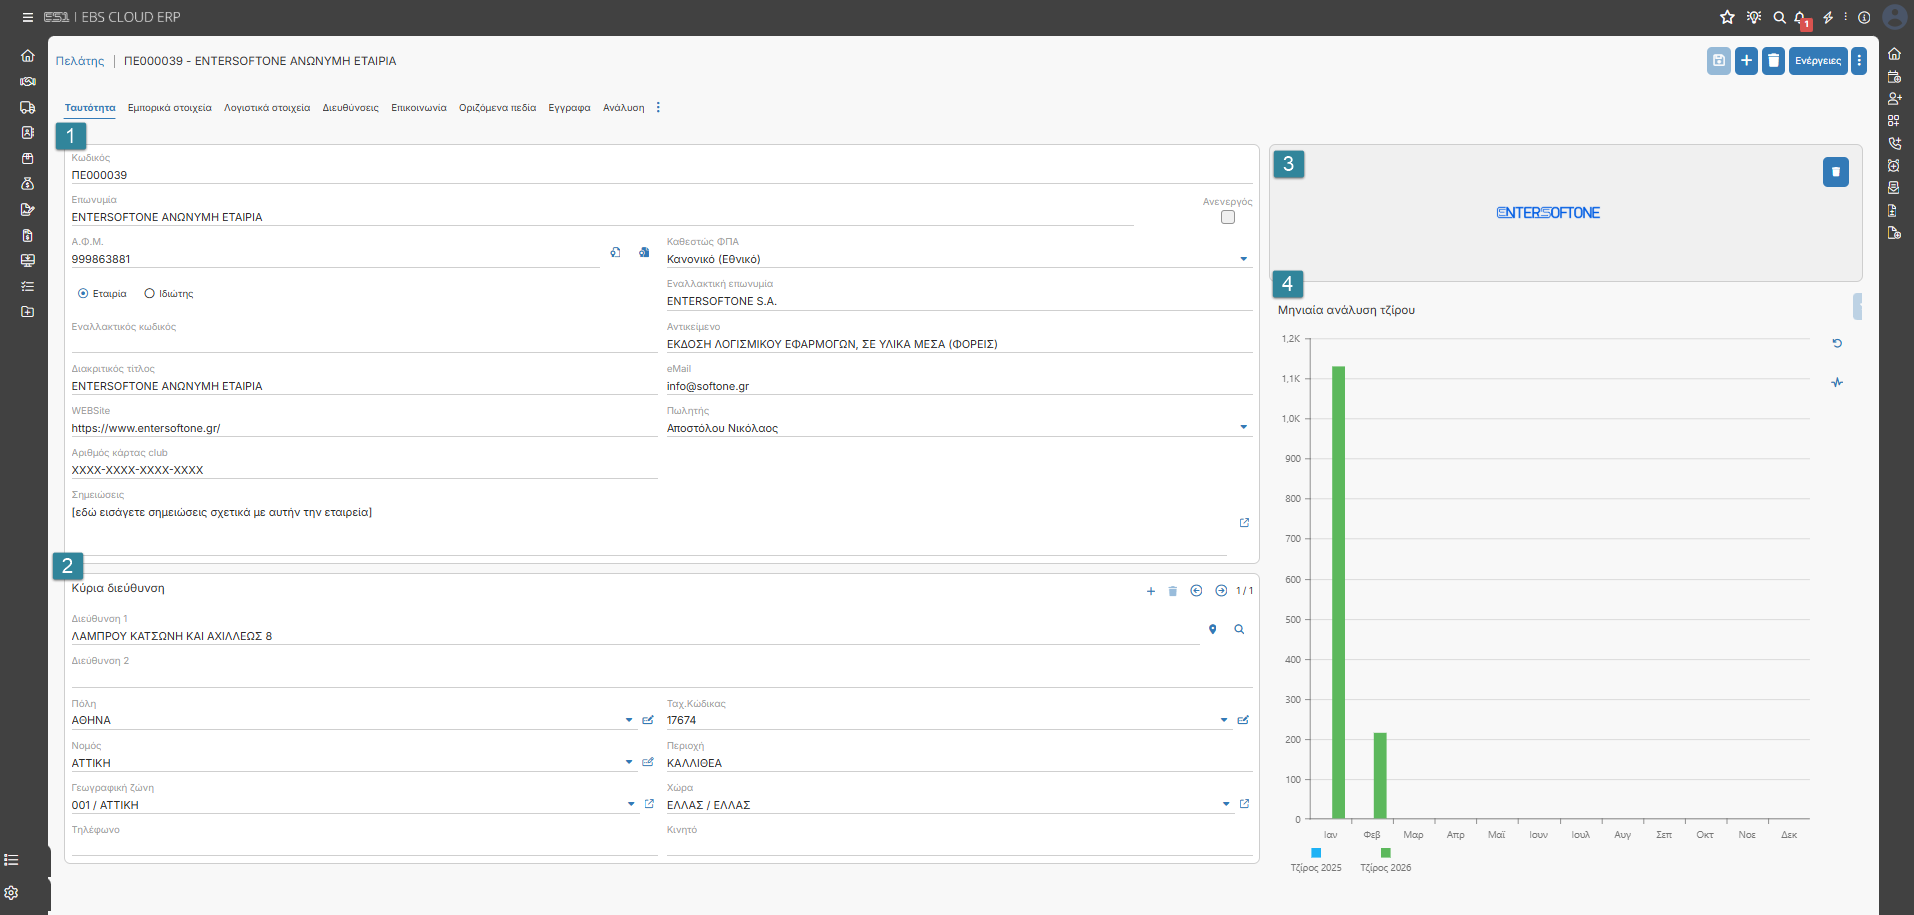Open the checklist icon in left sidebar
The width and height of the screenshot is (1914, 915).
[x=28, y=286]
